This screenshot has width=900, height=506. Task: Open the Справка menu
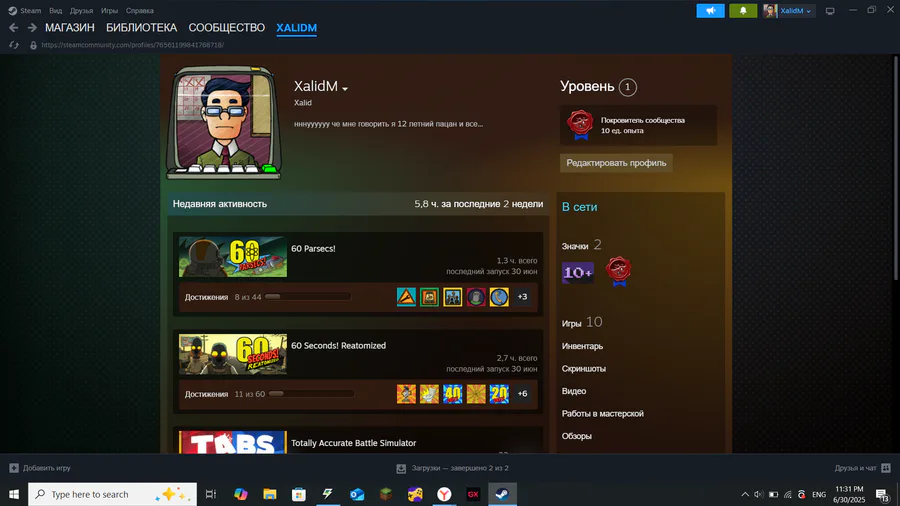pos(139,10)
